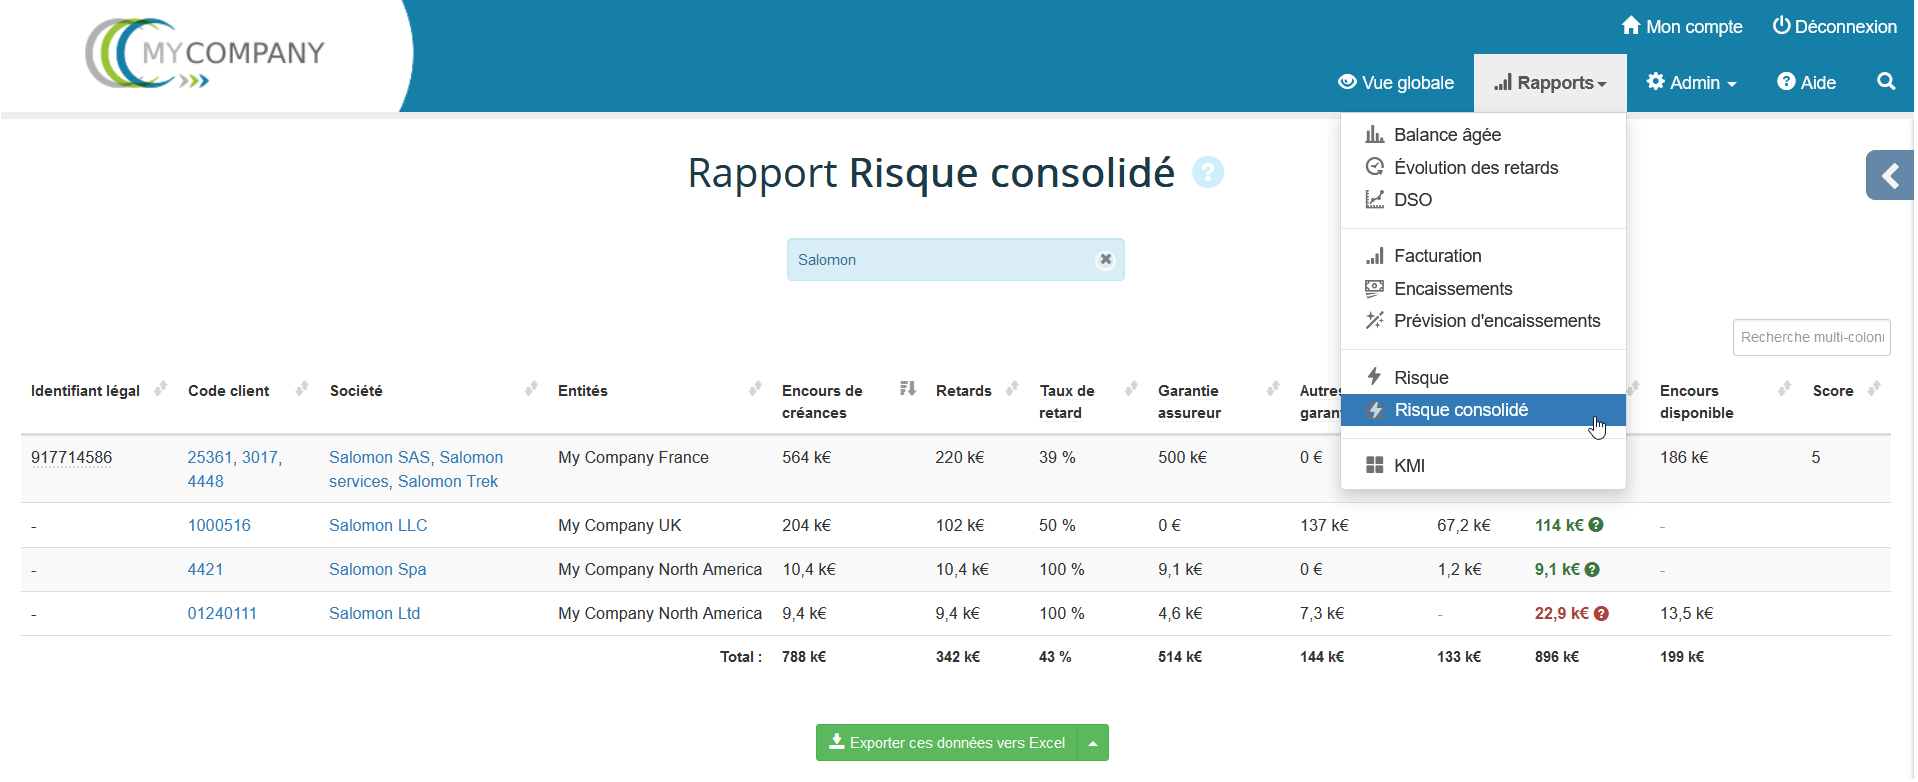Sort table by Société column
Screen dimensions: 1918x782
tap(531, 389)
